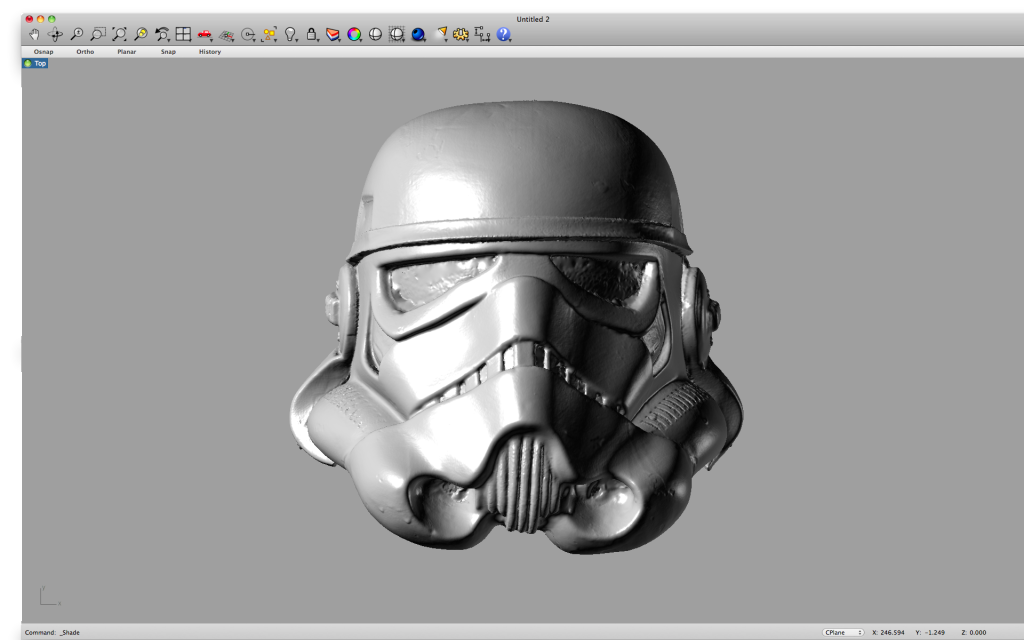Click the red car named-view icon
Image resolution: width=1024 pixels, height=640 pixels.
pos(205,34)
